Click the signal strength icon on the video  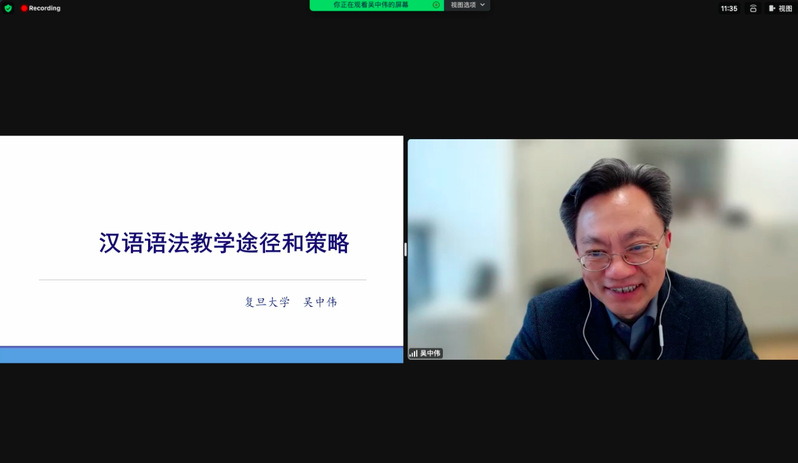pos(413,353)
